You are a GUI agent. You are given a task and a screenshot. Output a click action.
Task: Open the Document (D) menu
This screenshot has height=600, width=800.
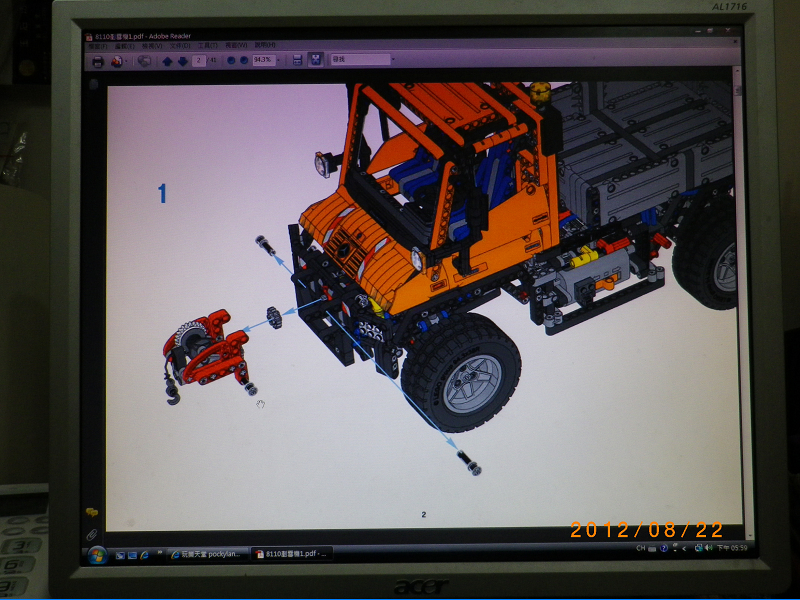click(180, 46)
